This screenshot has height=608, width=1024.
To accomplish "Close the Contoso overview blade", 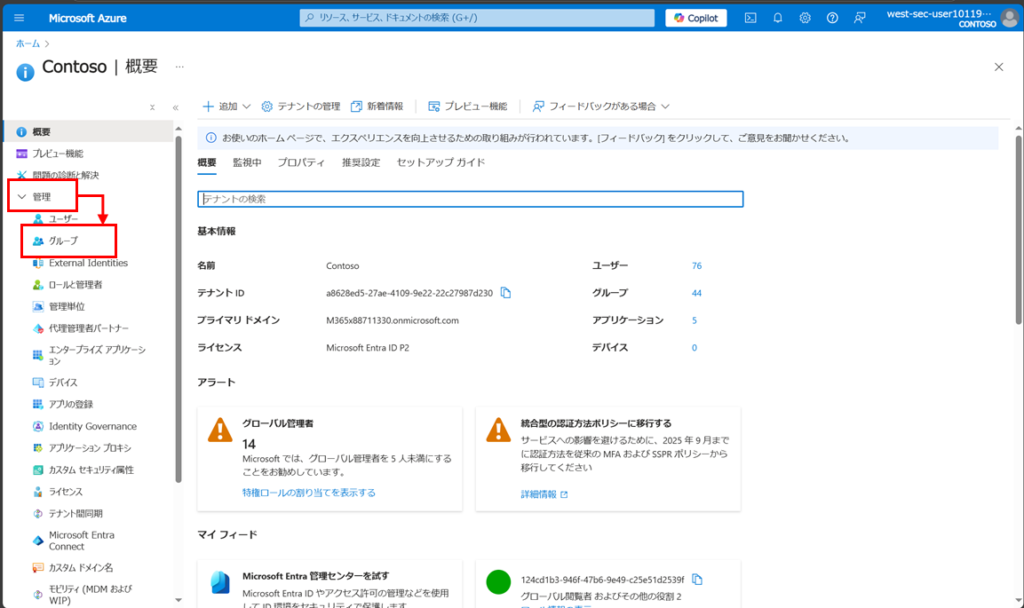I will 999,67.
